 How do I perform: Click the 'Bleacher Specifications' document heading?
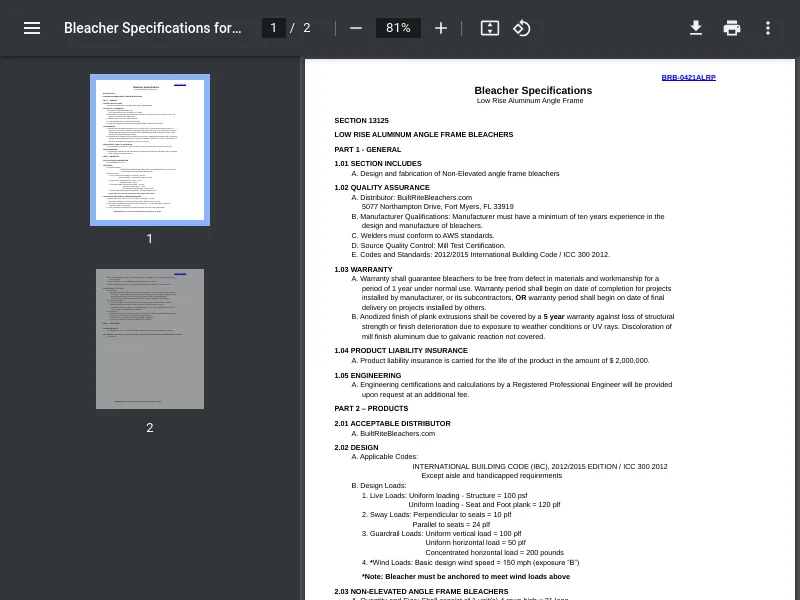tap(533, 90)
